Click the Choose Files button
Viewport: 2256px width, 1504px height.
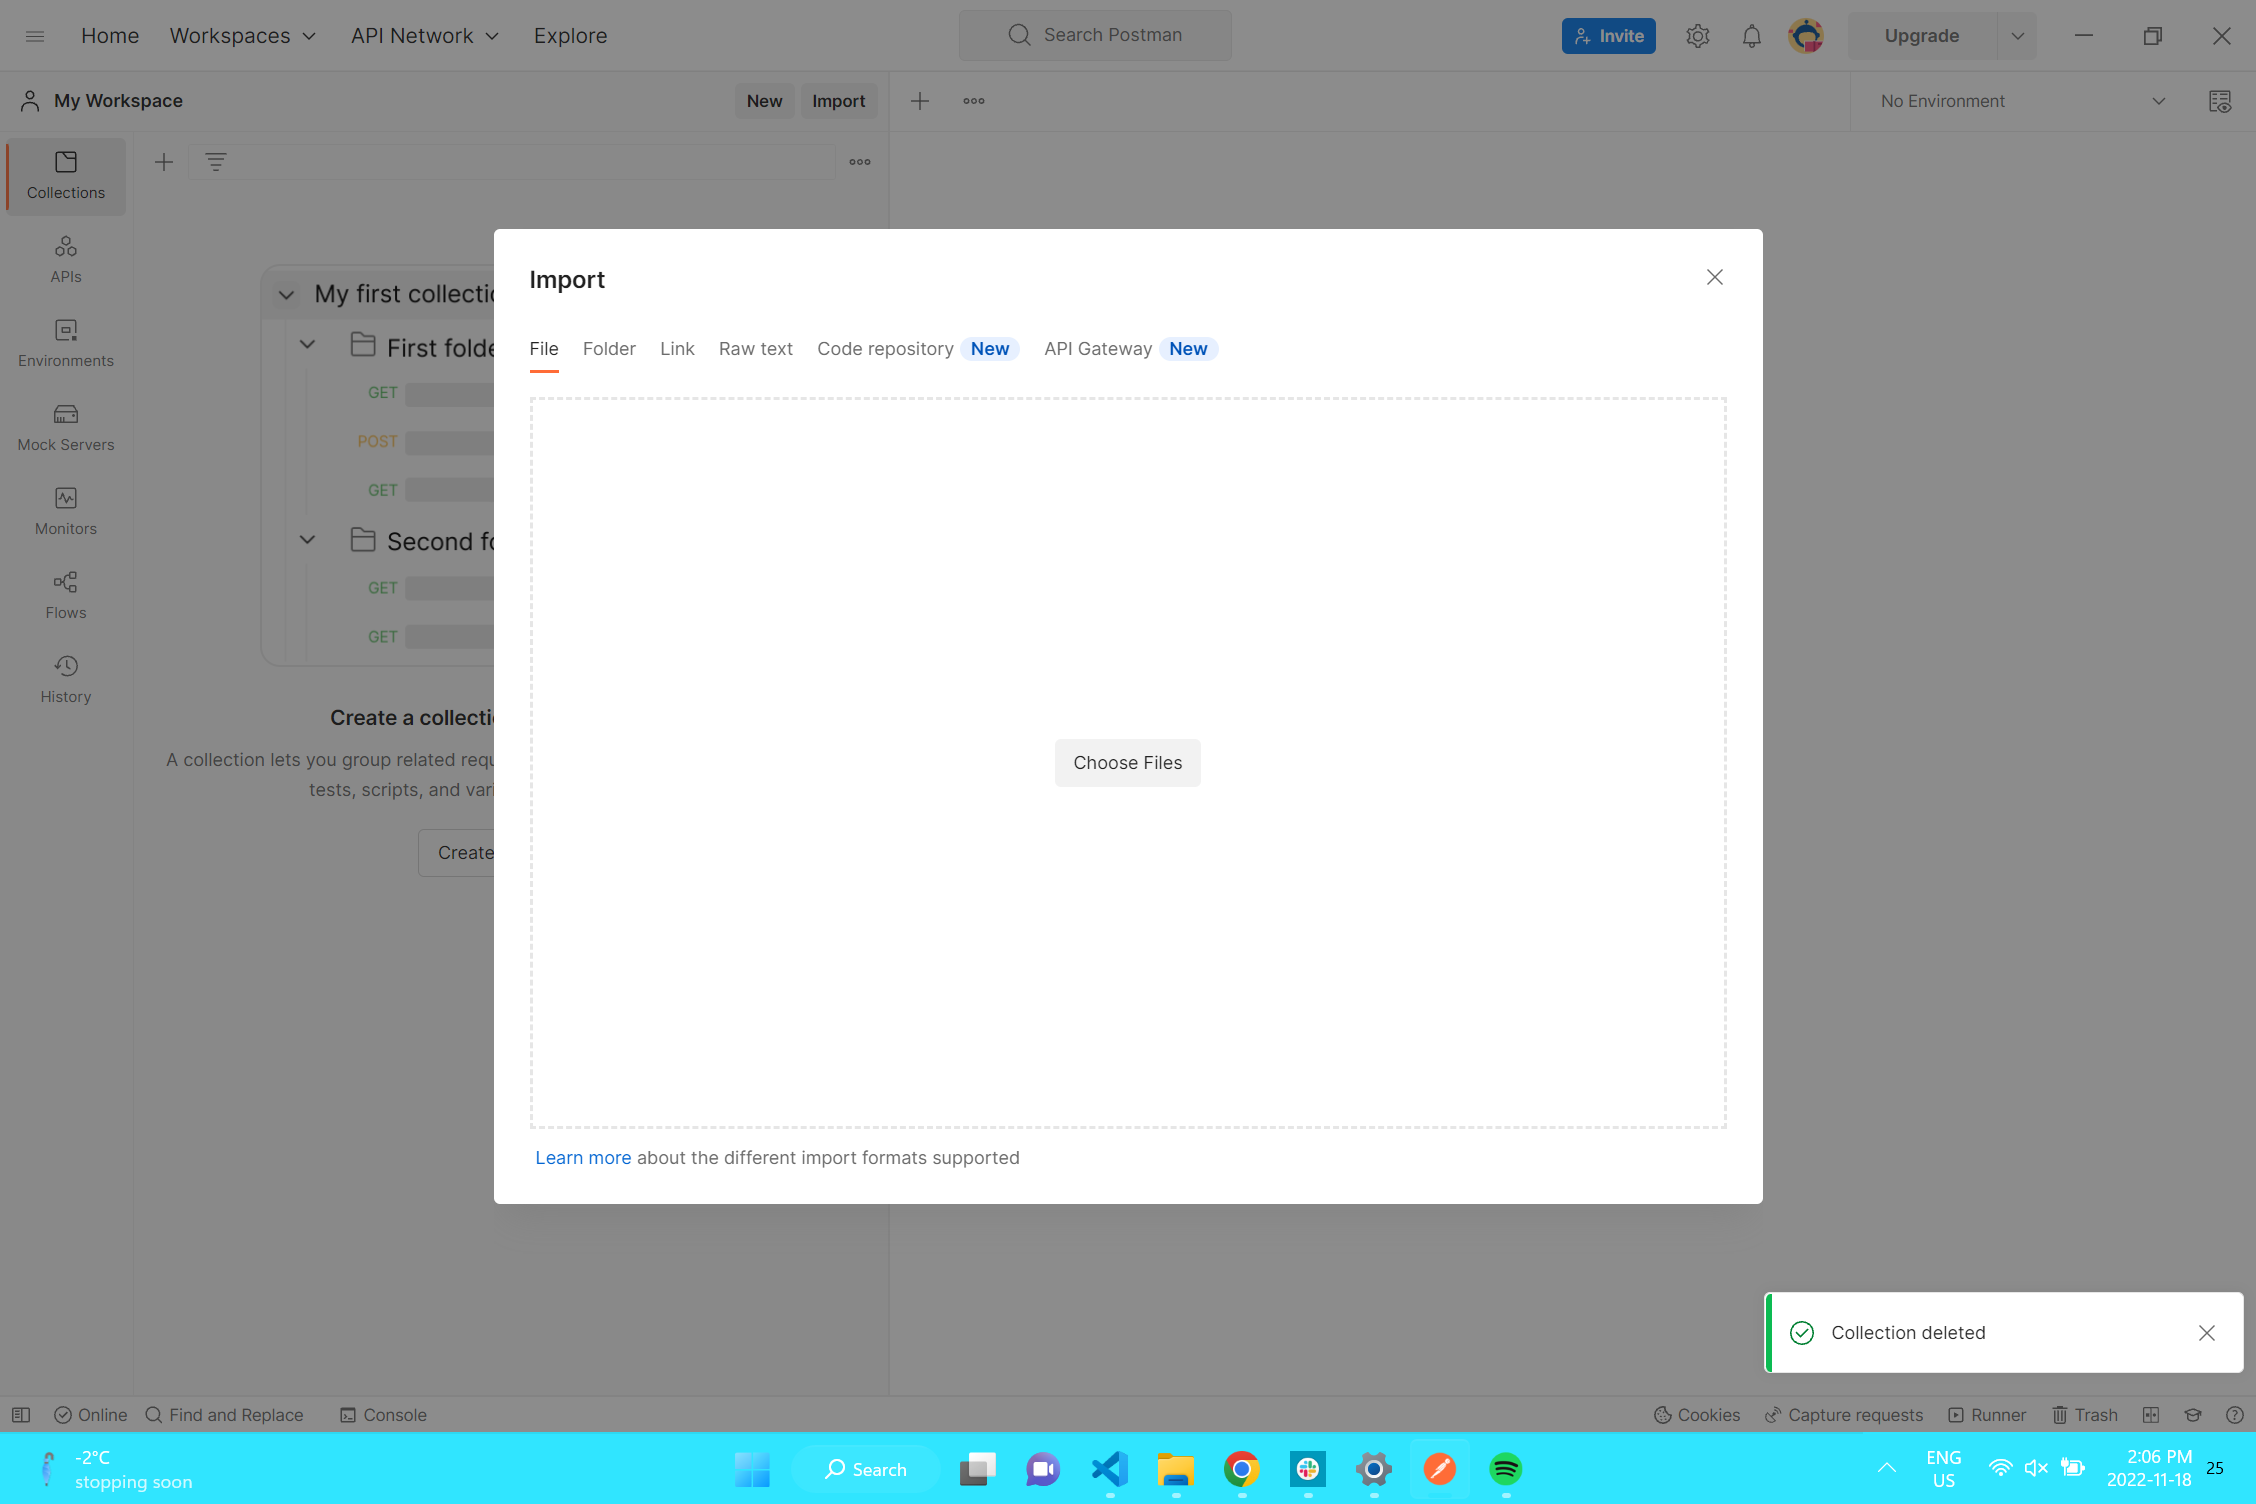(1127, 763)
